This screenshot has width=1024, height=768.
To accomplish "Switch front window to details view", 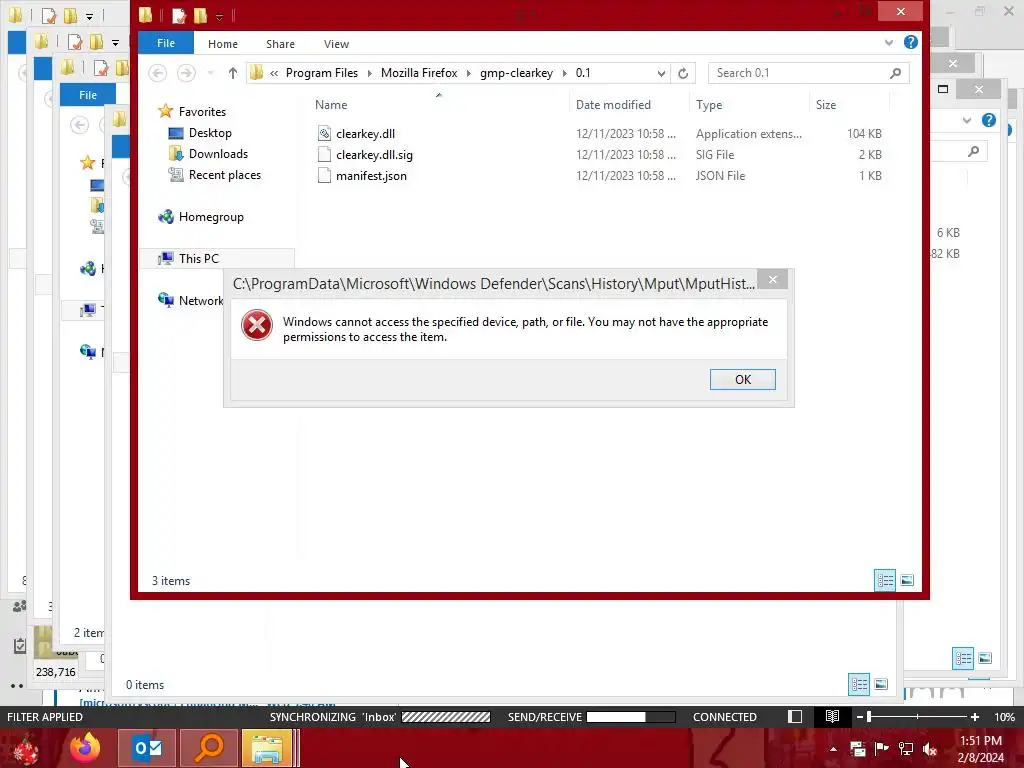I will click(x=885, y=580).
